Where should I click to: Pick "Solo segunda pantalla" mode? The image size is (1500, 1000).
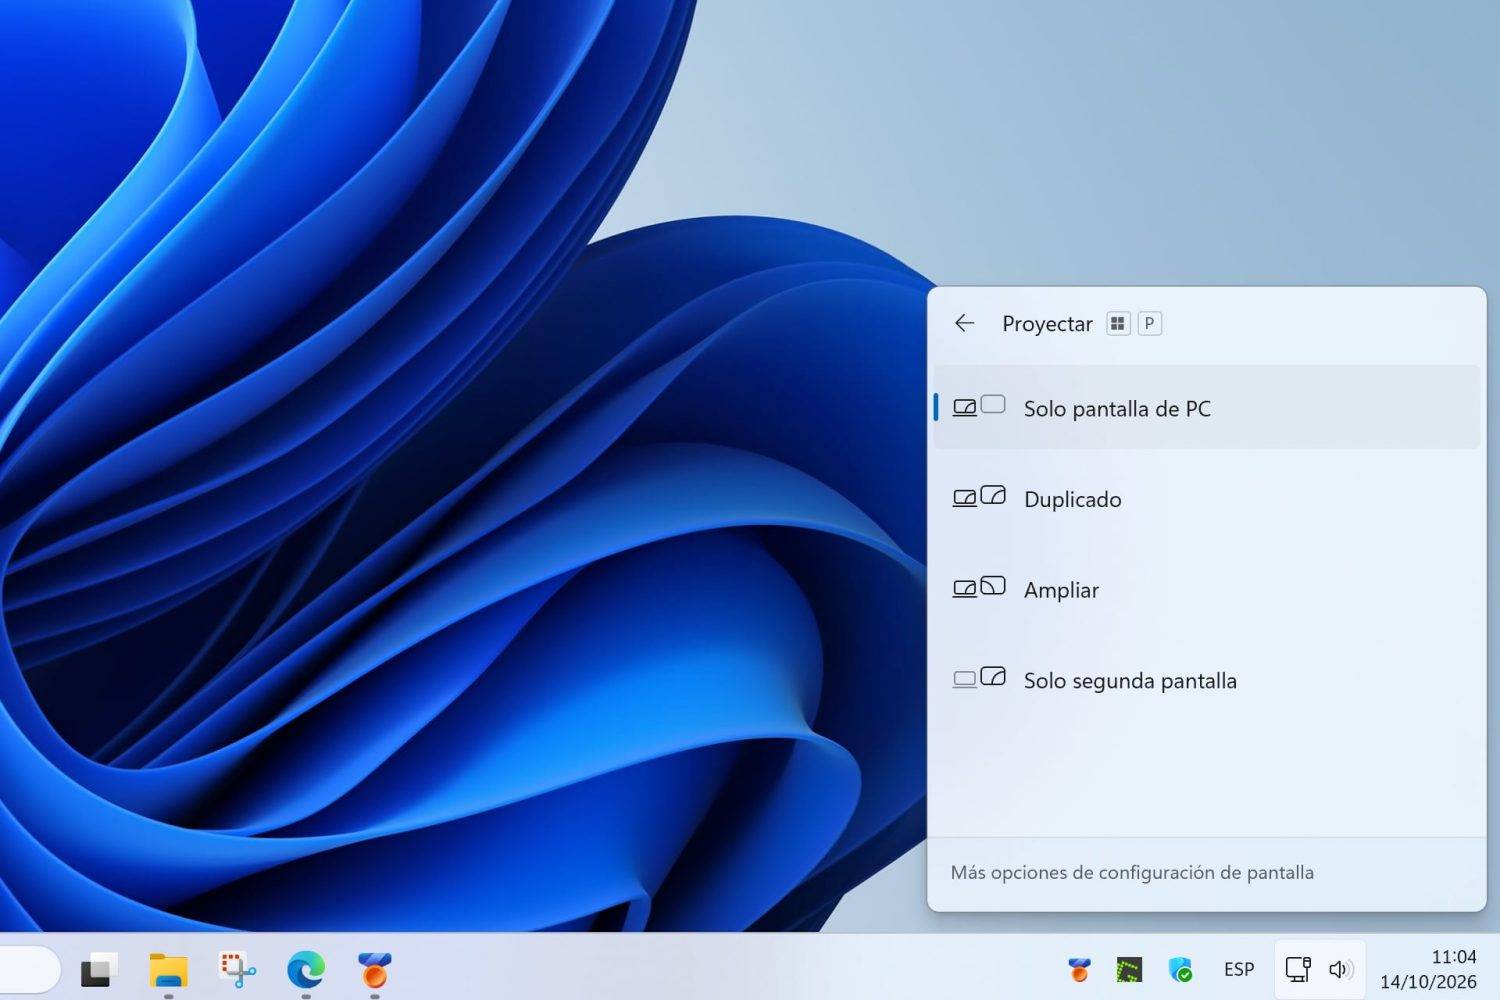1206,680
